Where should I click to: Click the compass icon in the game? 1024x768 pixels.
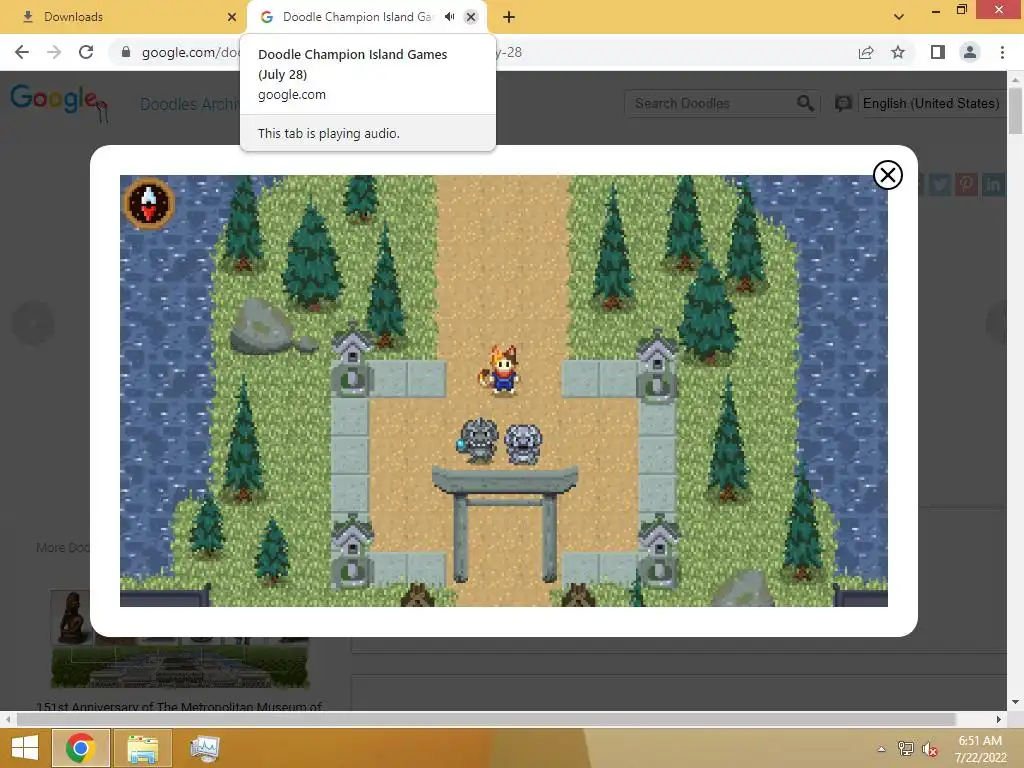coord(149,203)
